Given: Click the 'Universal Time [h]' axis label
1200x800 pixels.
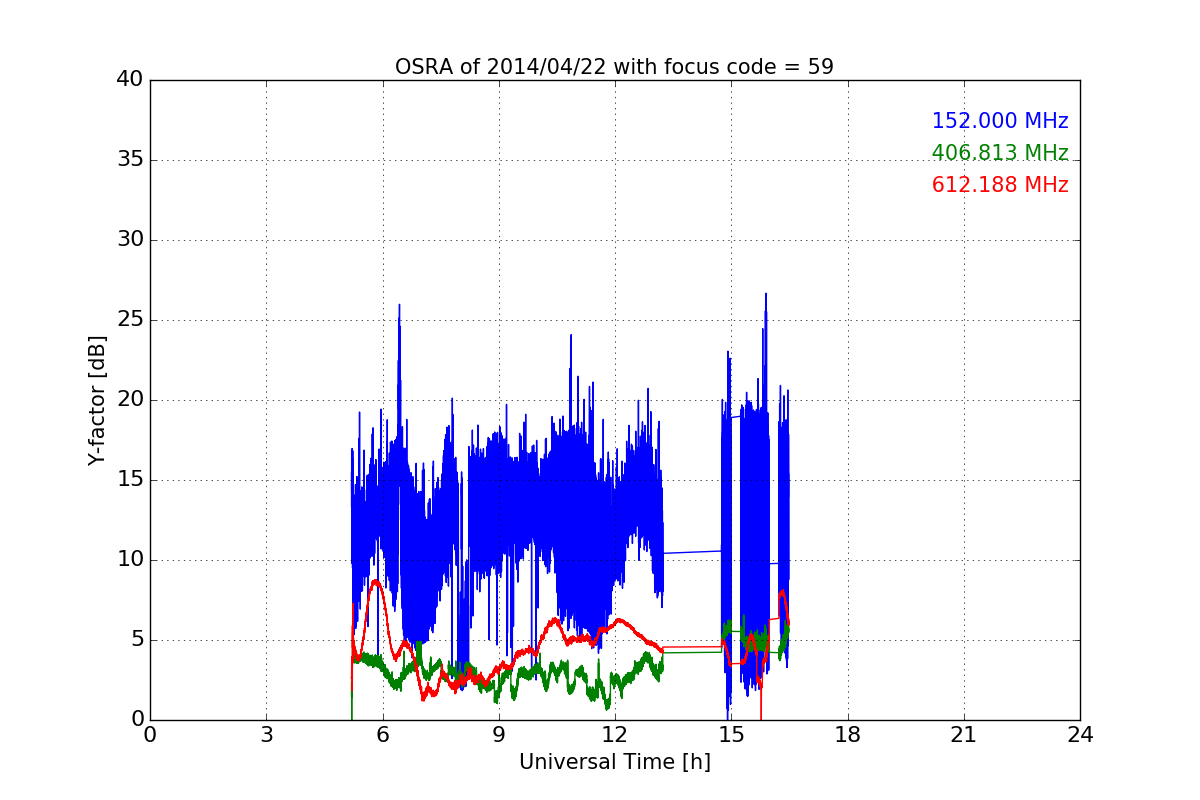Looking at the screenshot, I should pyautogui.click(x=614, y=762).
